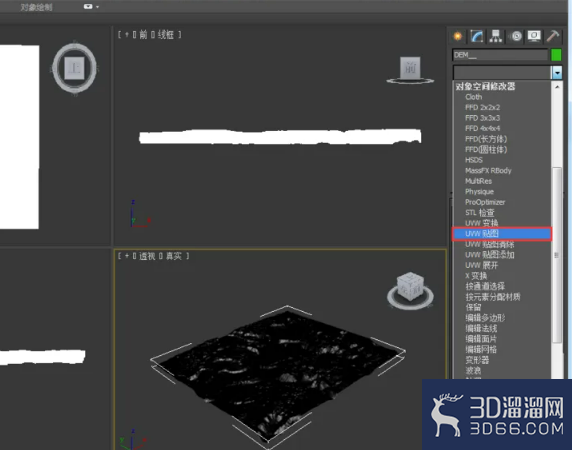Choose the FFD 4x4x4 modifier

[482, 129]
